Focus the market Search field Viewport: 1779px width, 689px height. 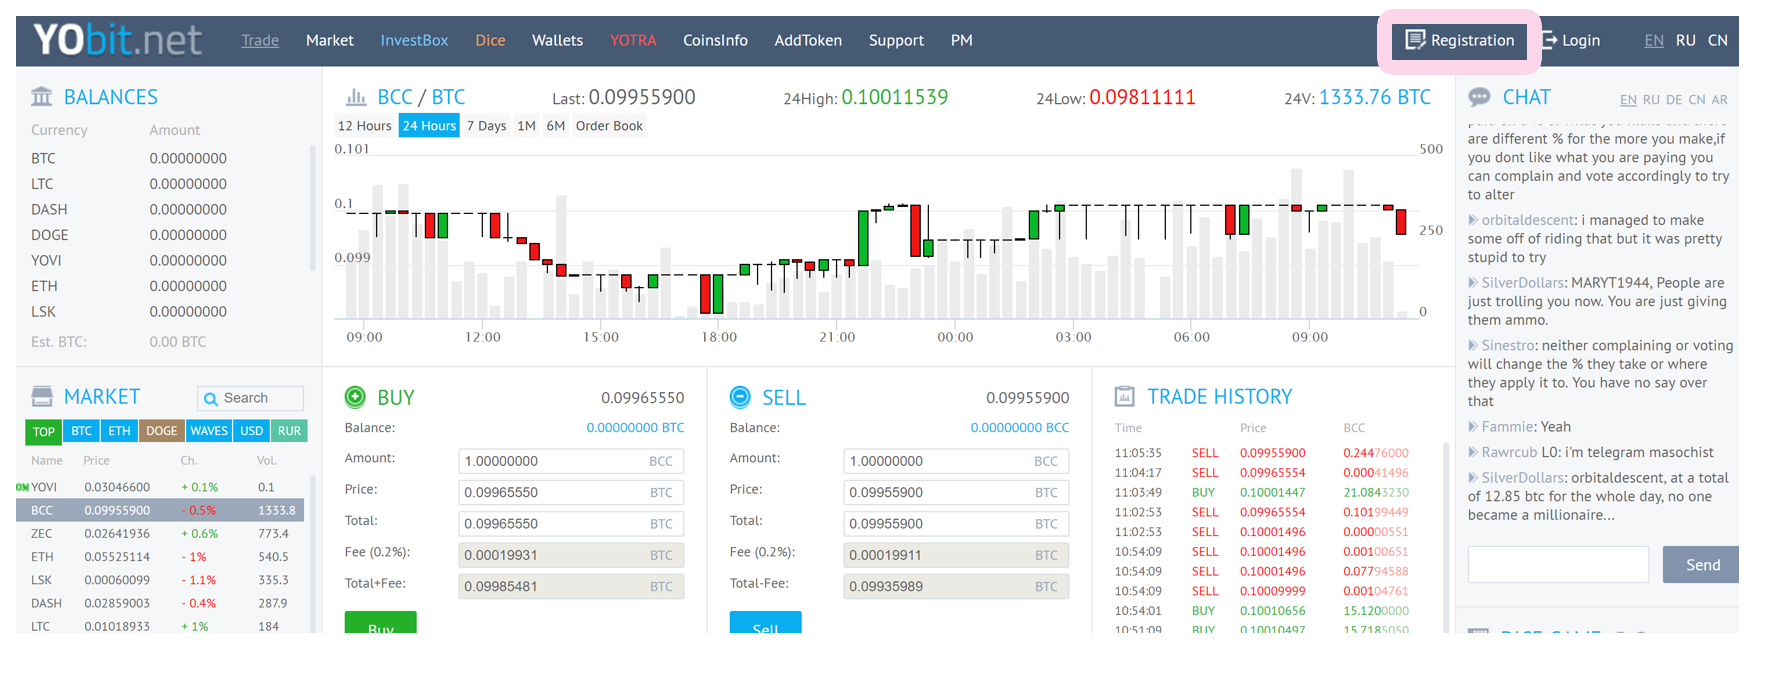[250, 398]
